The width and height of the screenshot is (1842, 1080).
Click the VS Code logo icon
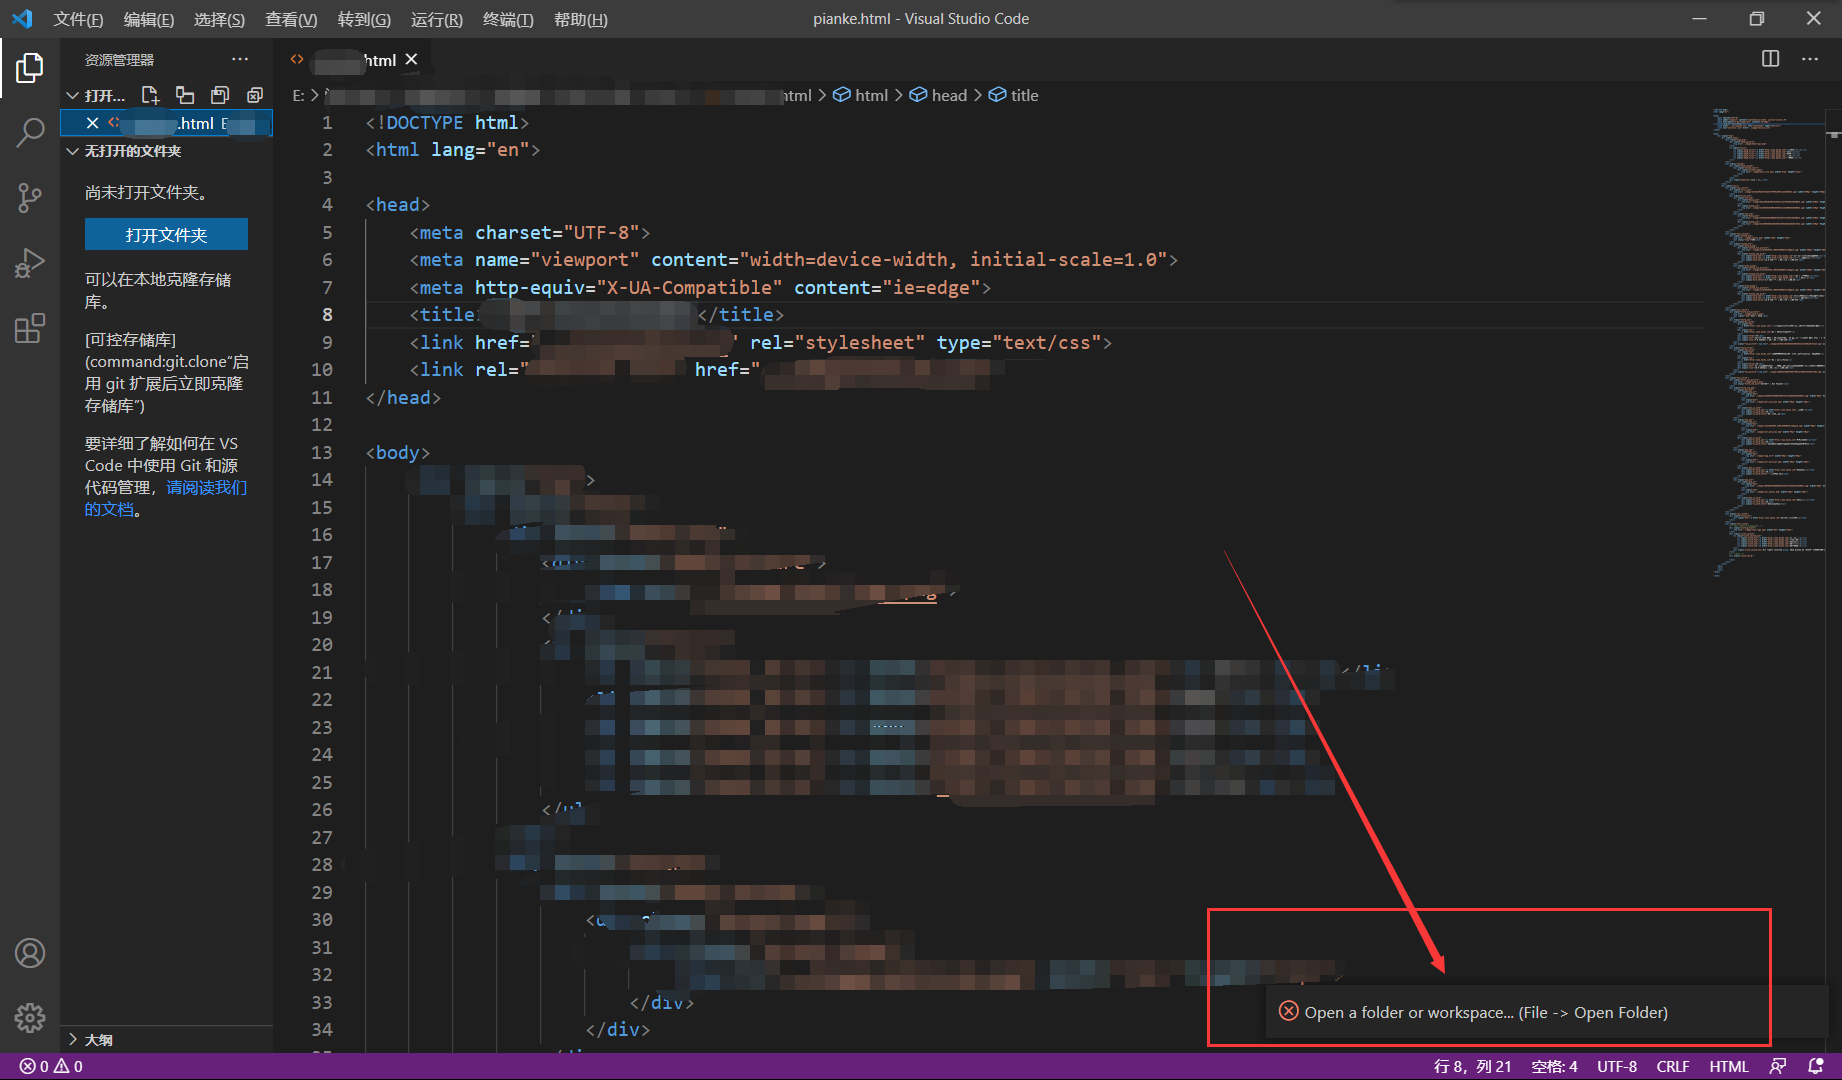pos(22,19)
